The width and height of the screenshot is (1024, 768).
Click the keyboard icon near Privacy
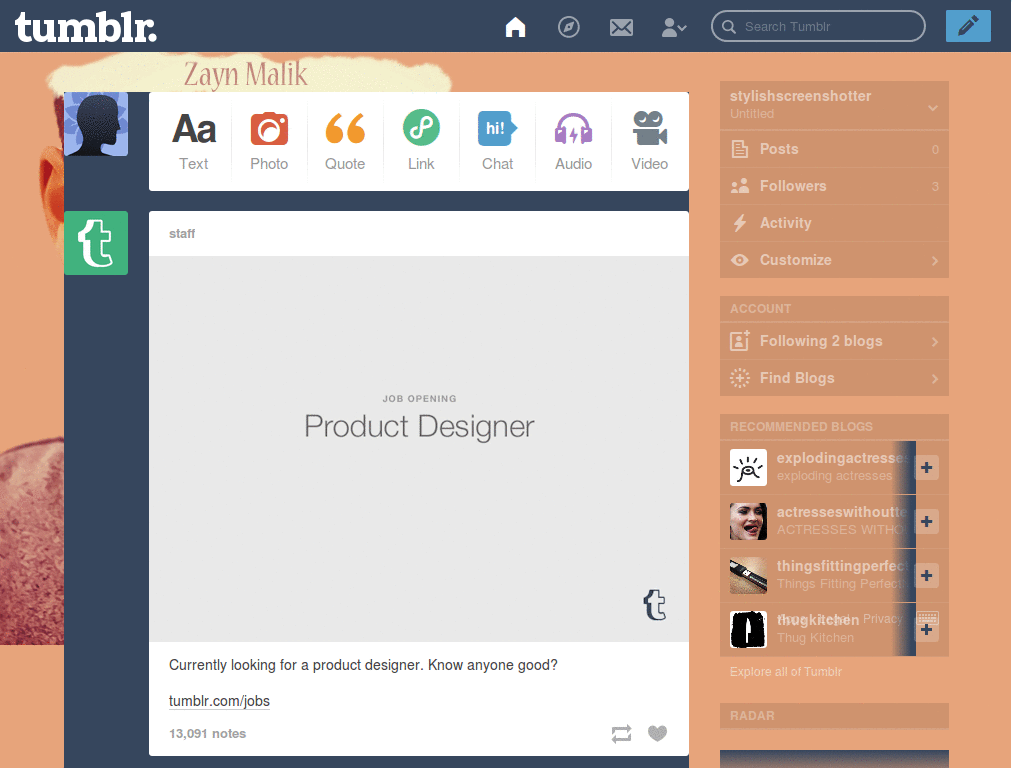pos(927,618)
